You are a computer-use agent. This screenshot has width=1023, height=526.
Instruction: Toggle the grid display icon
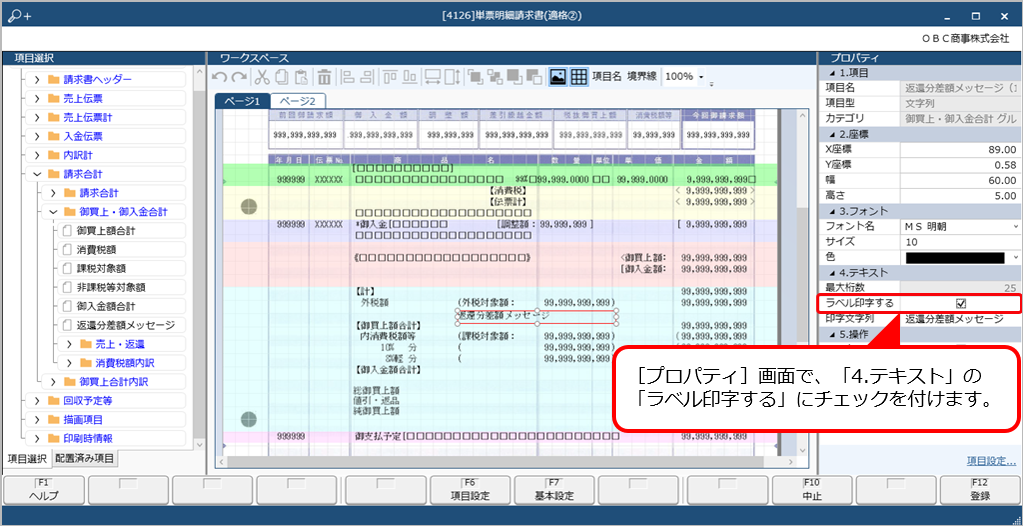[579, 77]
